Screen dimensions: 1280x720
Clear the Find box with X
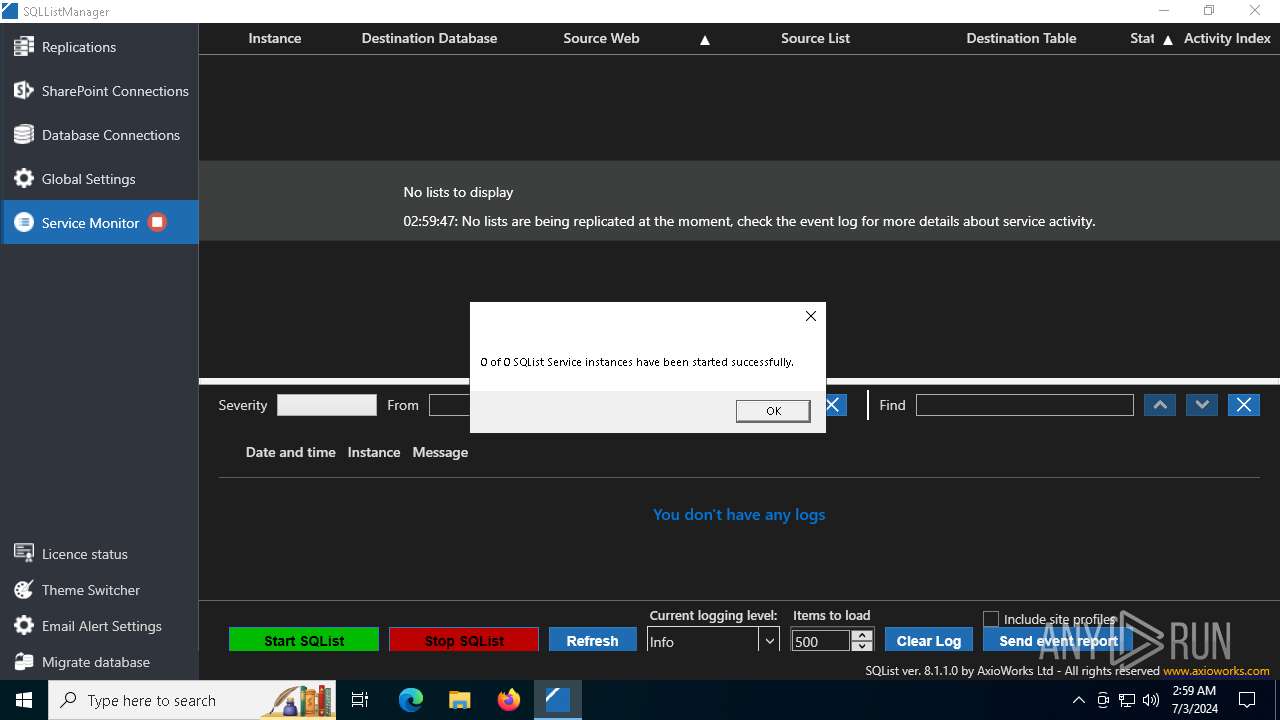click(1244, 405)
